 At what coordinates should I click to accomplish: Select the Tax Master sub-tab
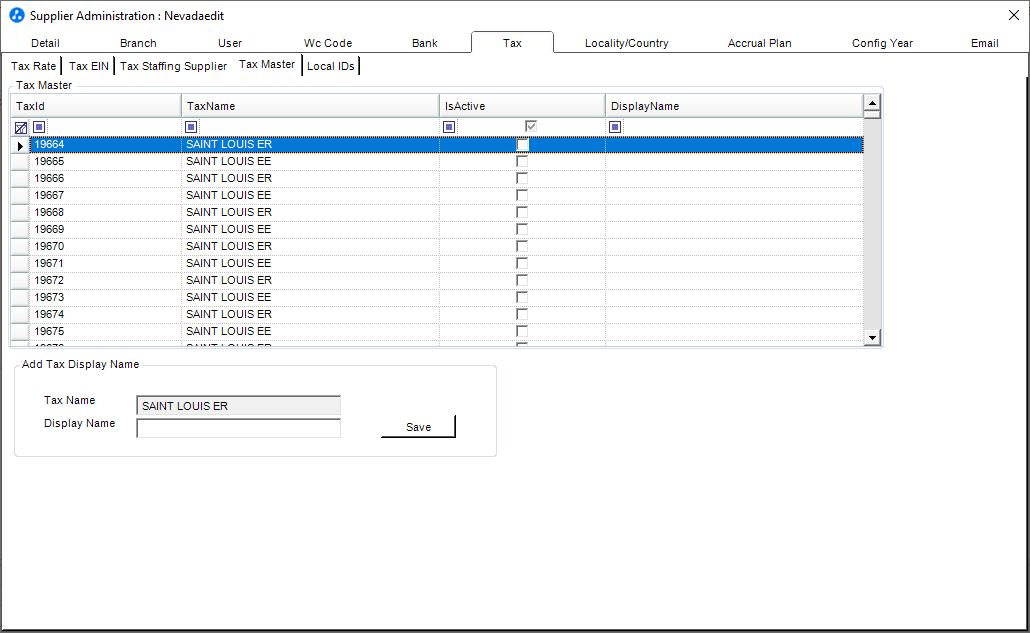267,64
